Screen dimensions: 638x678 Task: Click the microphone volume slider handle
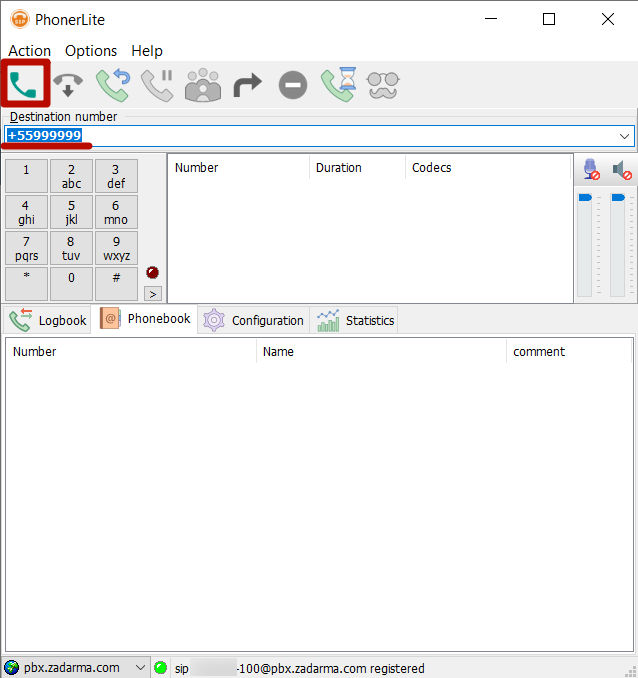pyautogui.click(x=585, y=198)
